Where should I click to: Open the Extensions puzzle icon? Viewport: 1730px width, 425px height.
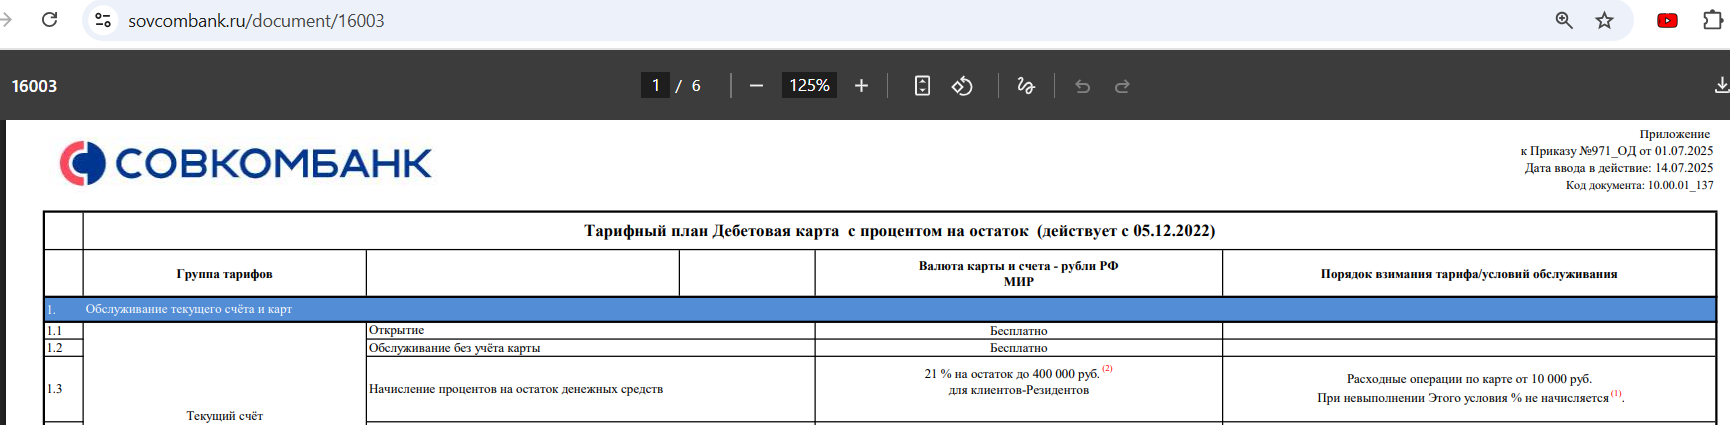pyautogui.click(x=1713, y=20)
